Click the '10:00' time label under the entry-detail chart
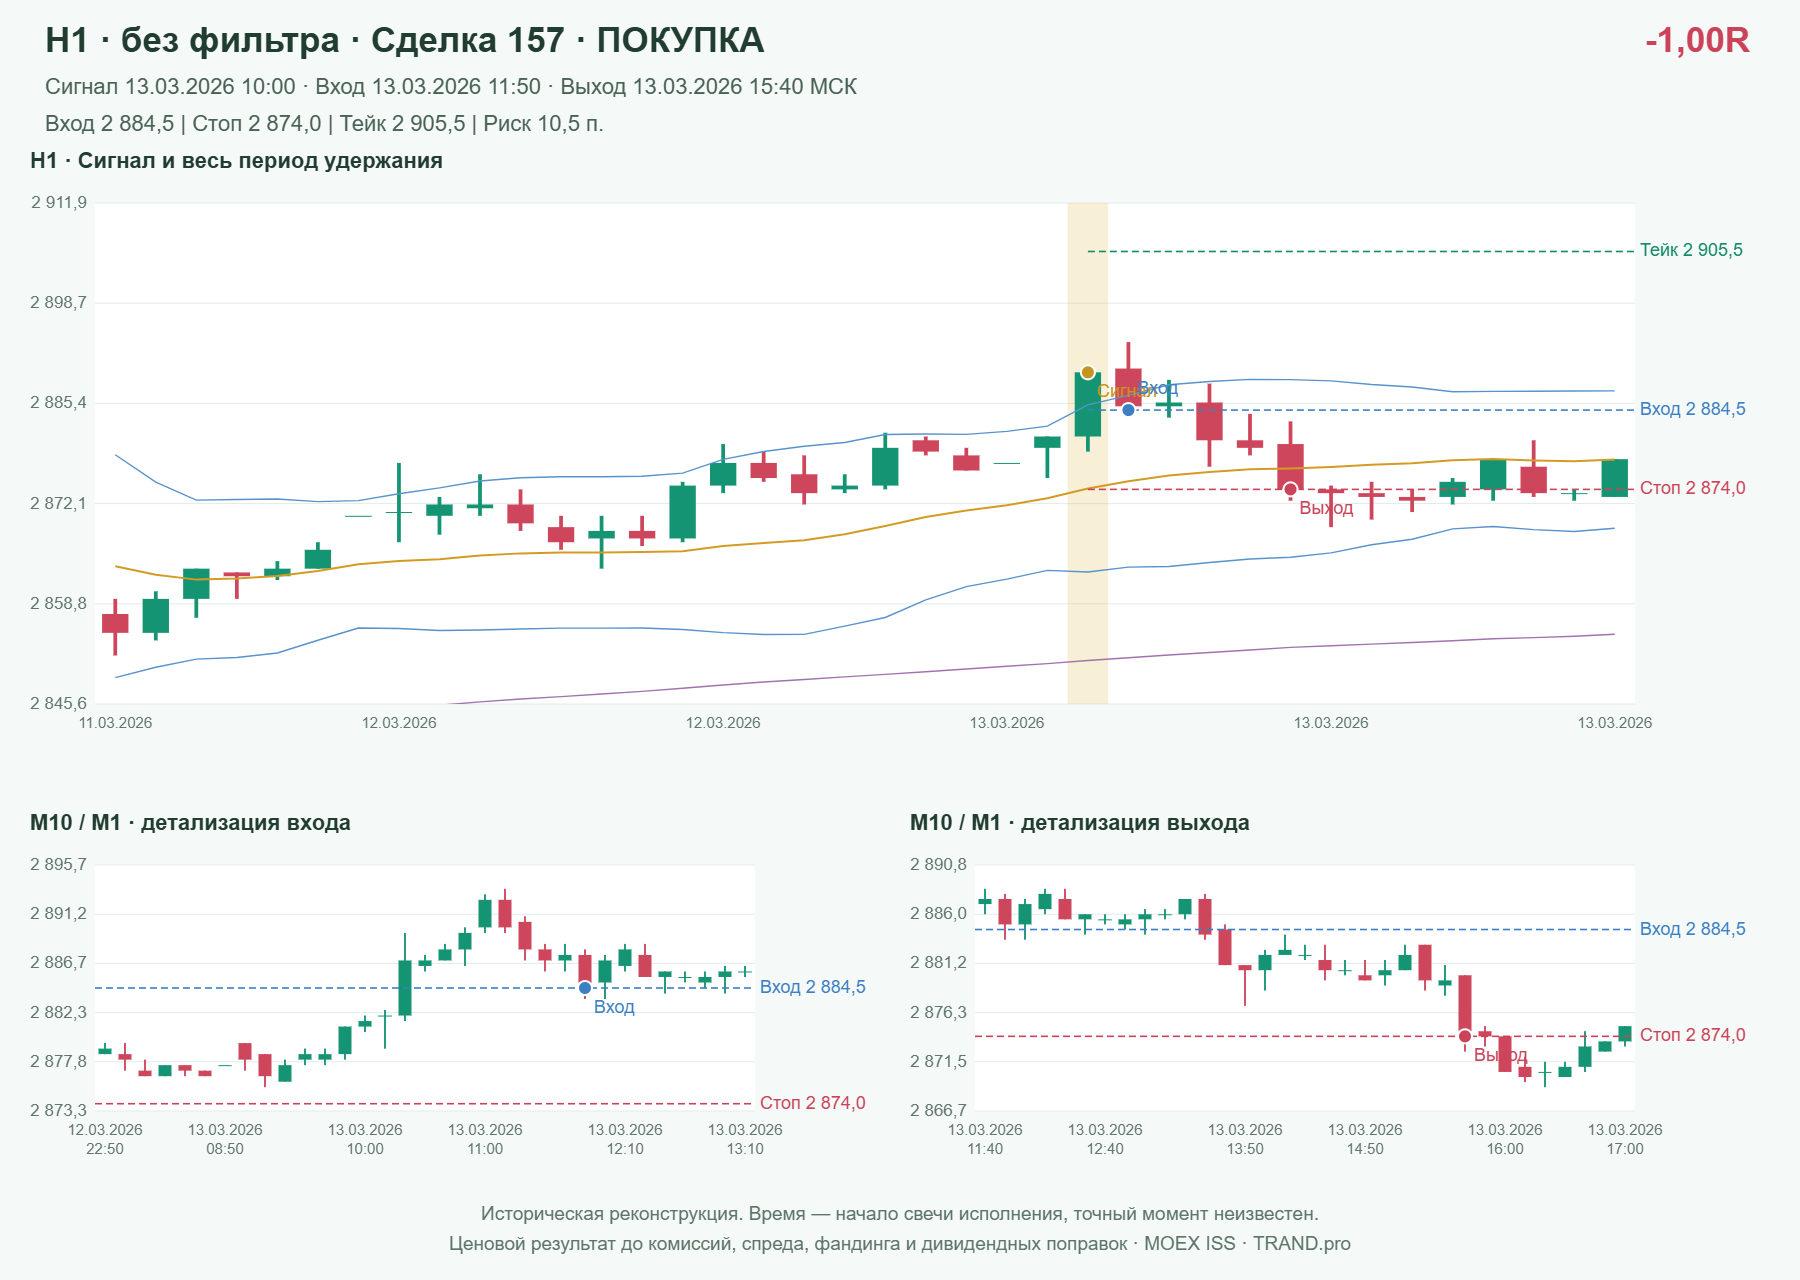This screenshot has width=1800, height=1280. click(x=365, y=1149)
